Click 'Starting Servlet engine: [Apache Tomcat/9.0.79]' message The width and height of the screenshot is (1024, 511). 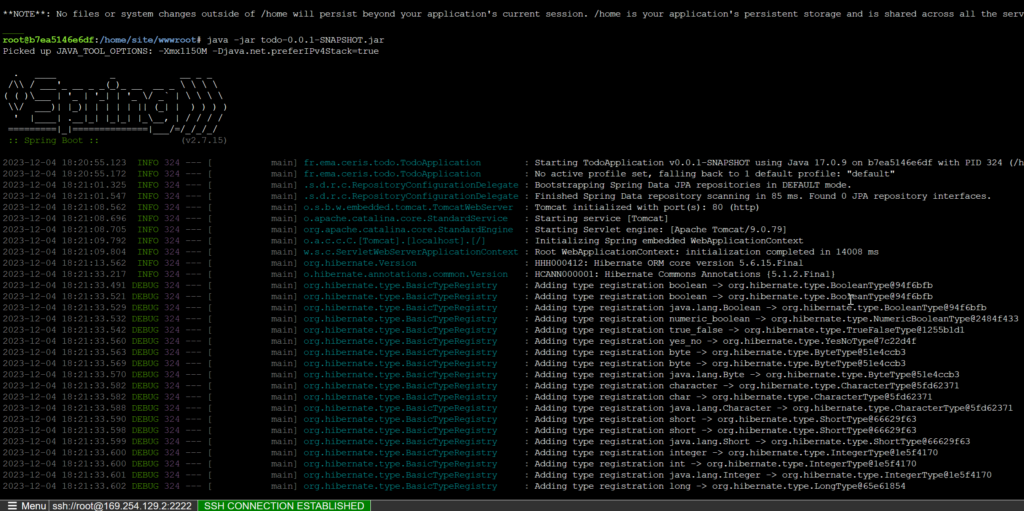click(660, 229)
